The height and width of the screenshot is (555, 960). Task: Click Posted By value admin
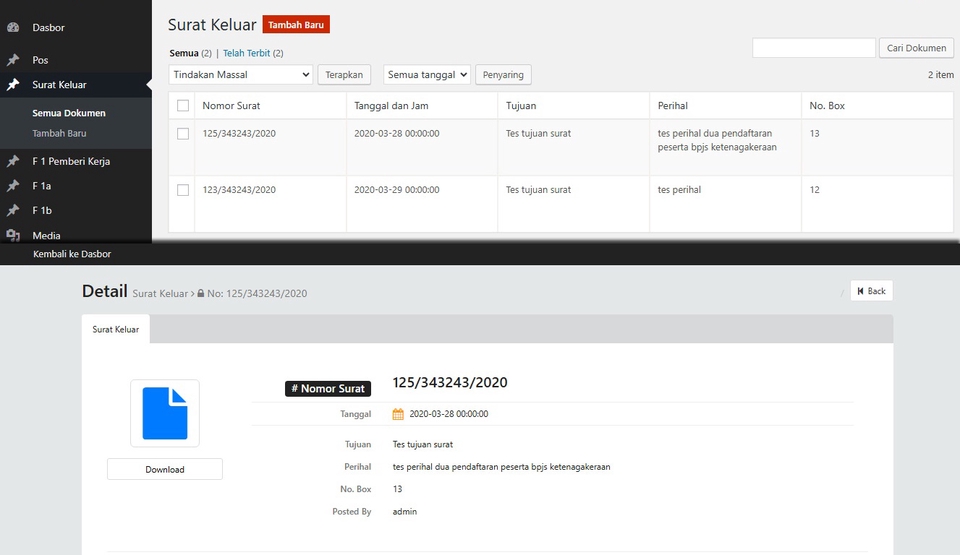point(405,512)
